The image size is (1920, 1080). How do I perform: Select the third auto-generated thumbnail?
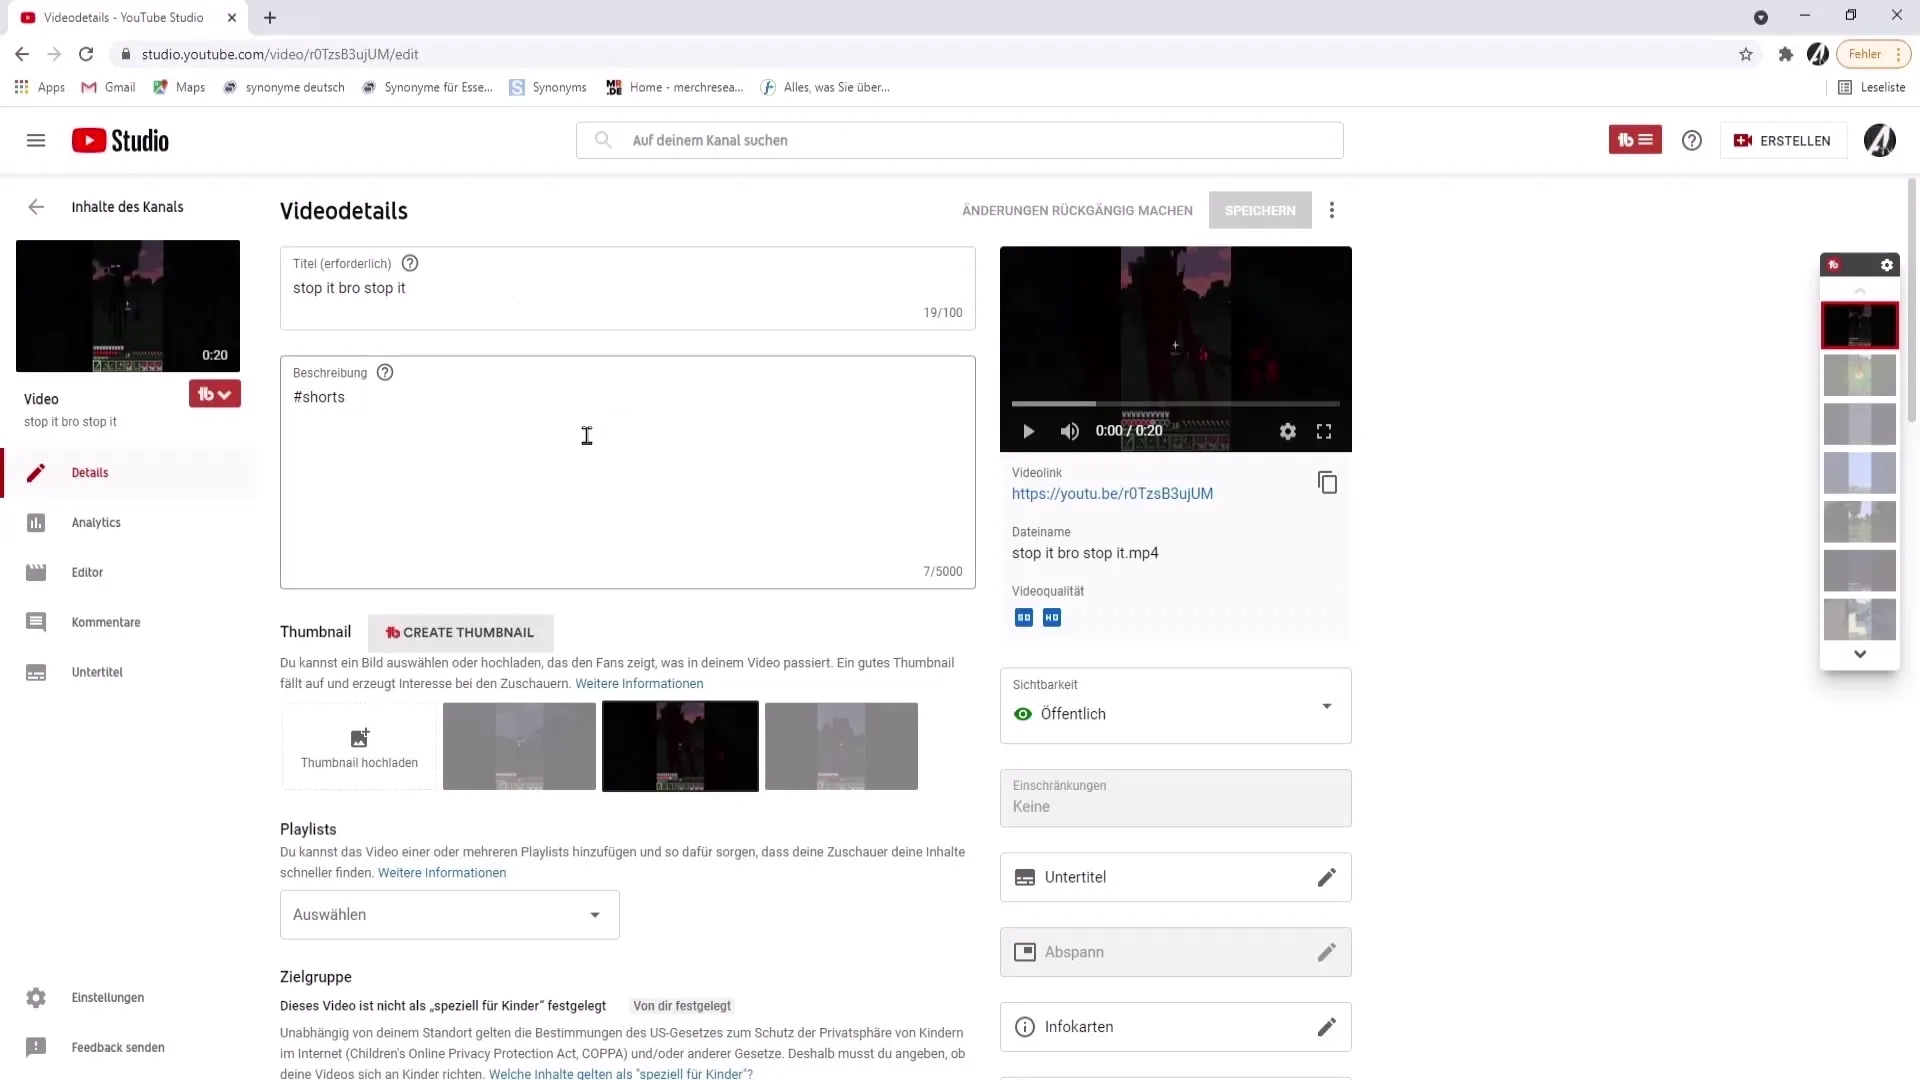pyautogui.click(x=841, y=747)
